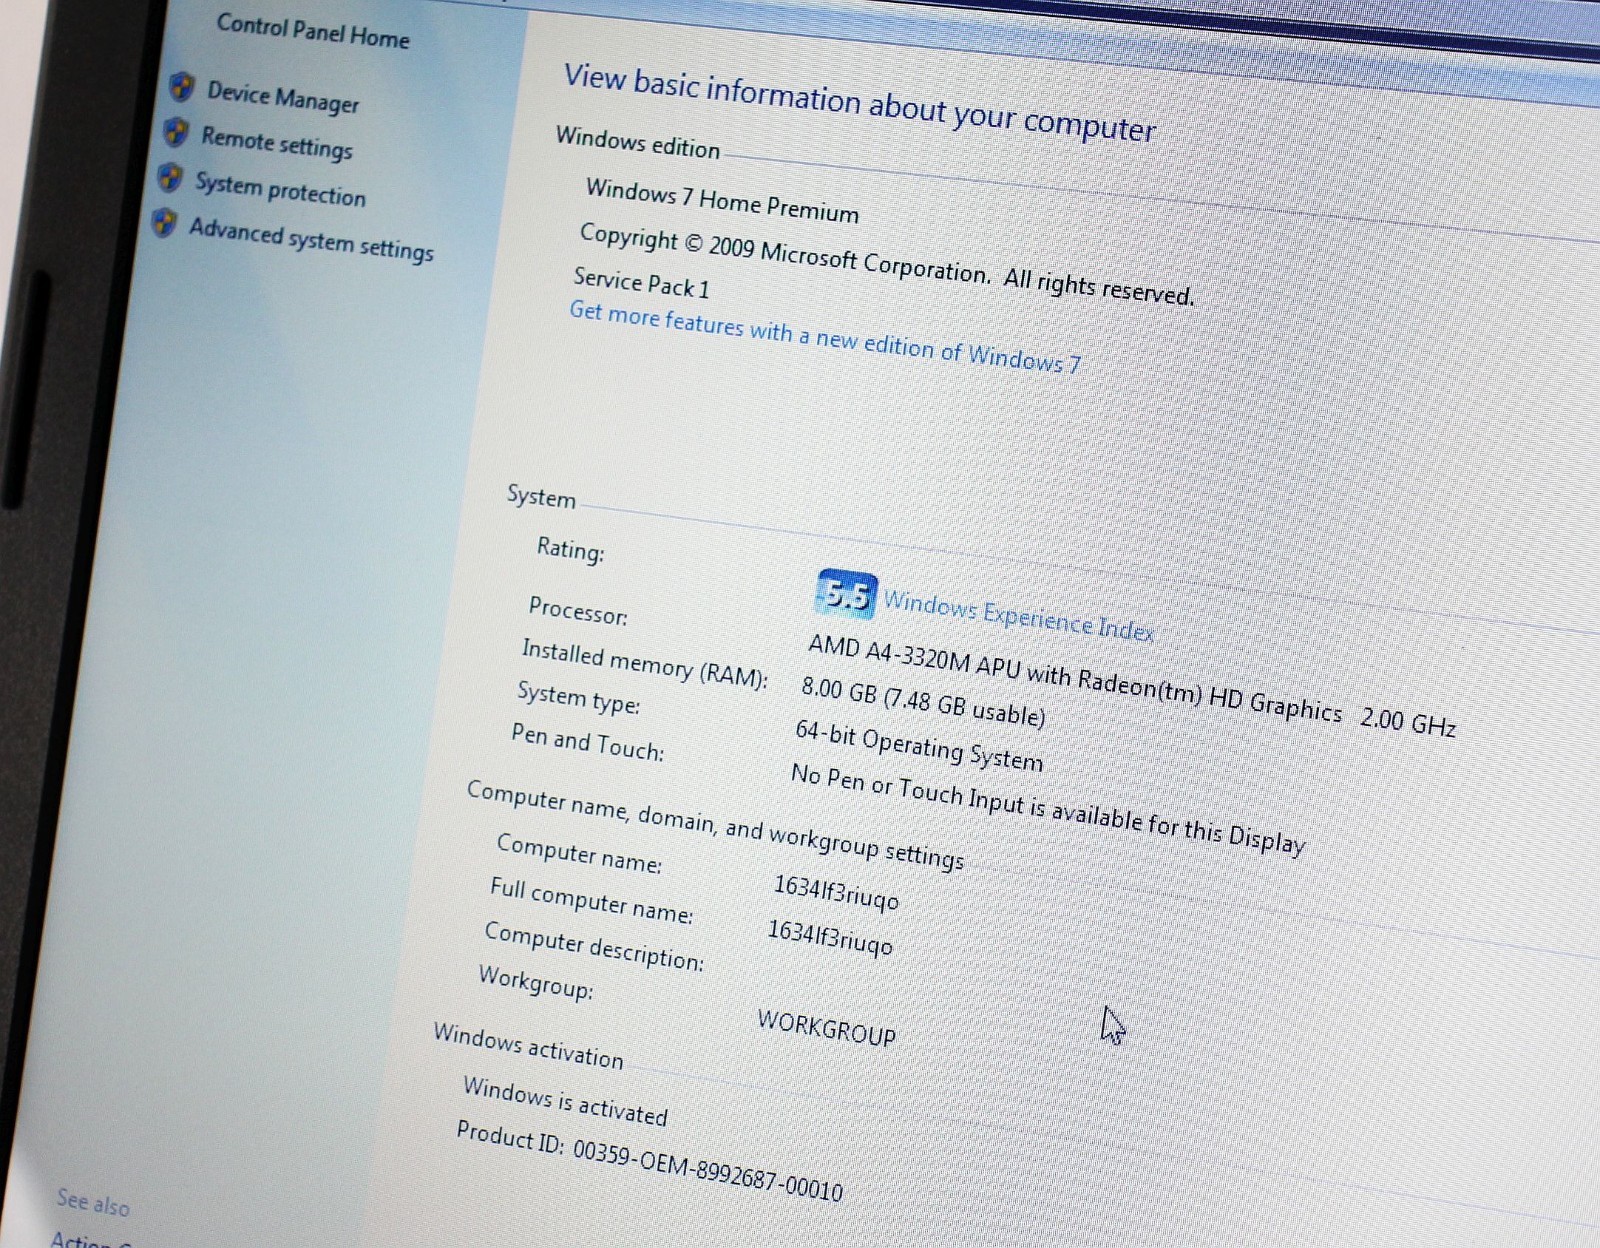Click 'No Pen or Touch Input is available' text

1048,809
